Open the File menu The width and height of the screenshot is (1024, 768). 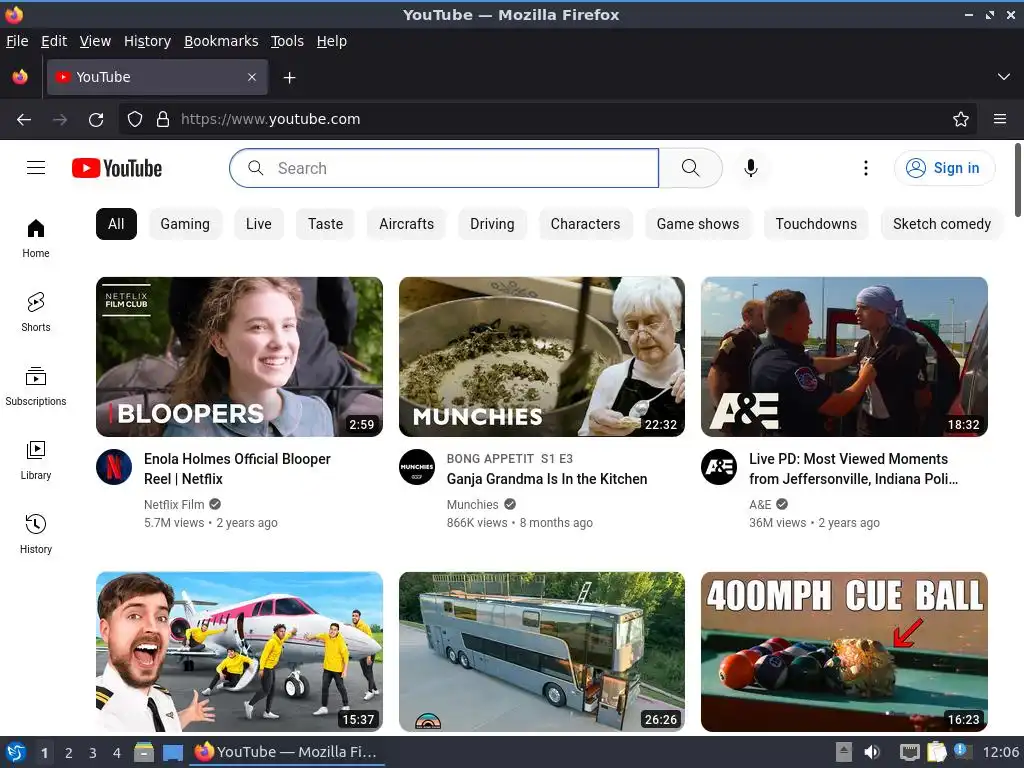(x=17, y=41)
